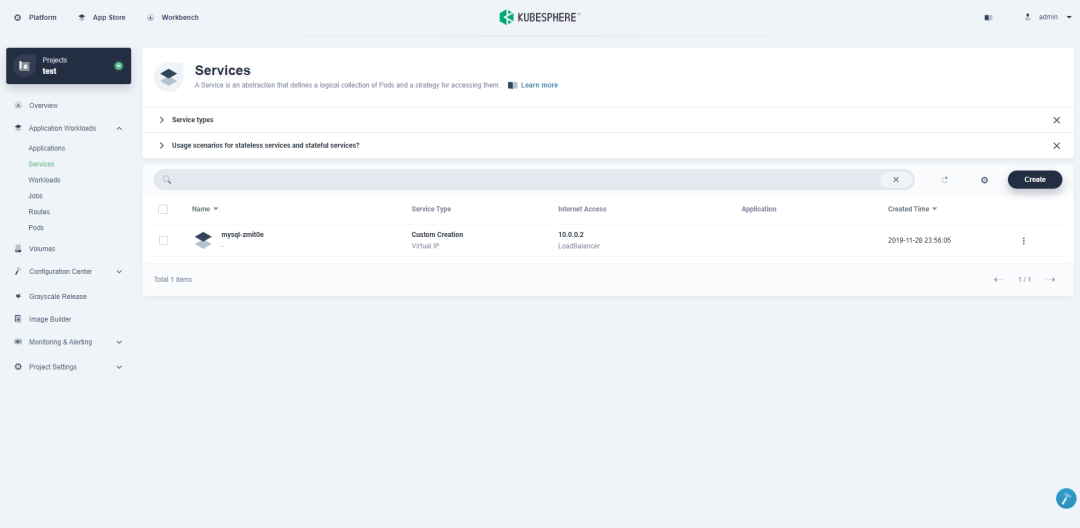Click the Workbench icon in top bar
1080x528 pixels.
151,17
